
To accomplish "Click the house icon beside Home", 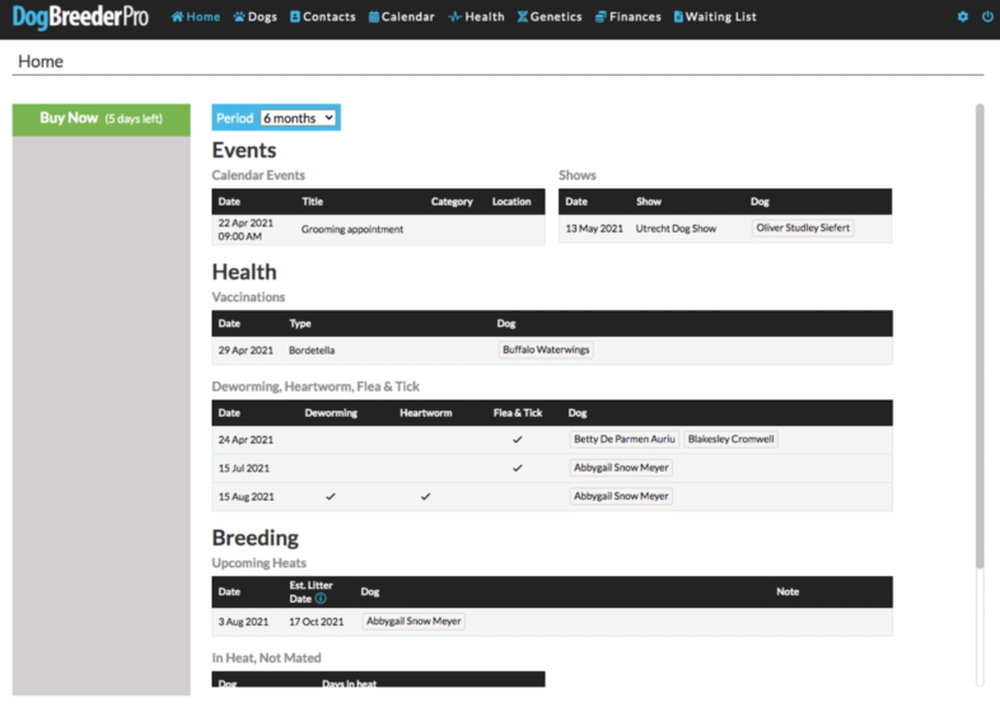I will 177,17.
